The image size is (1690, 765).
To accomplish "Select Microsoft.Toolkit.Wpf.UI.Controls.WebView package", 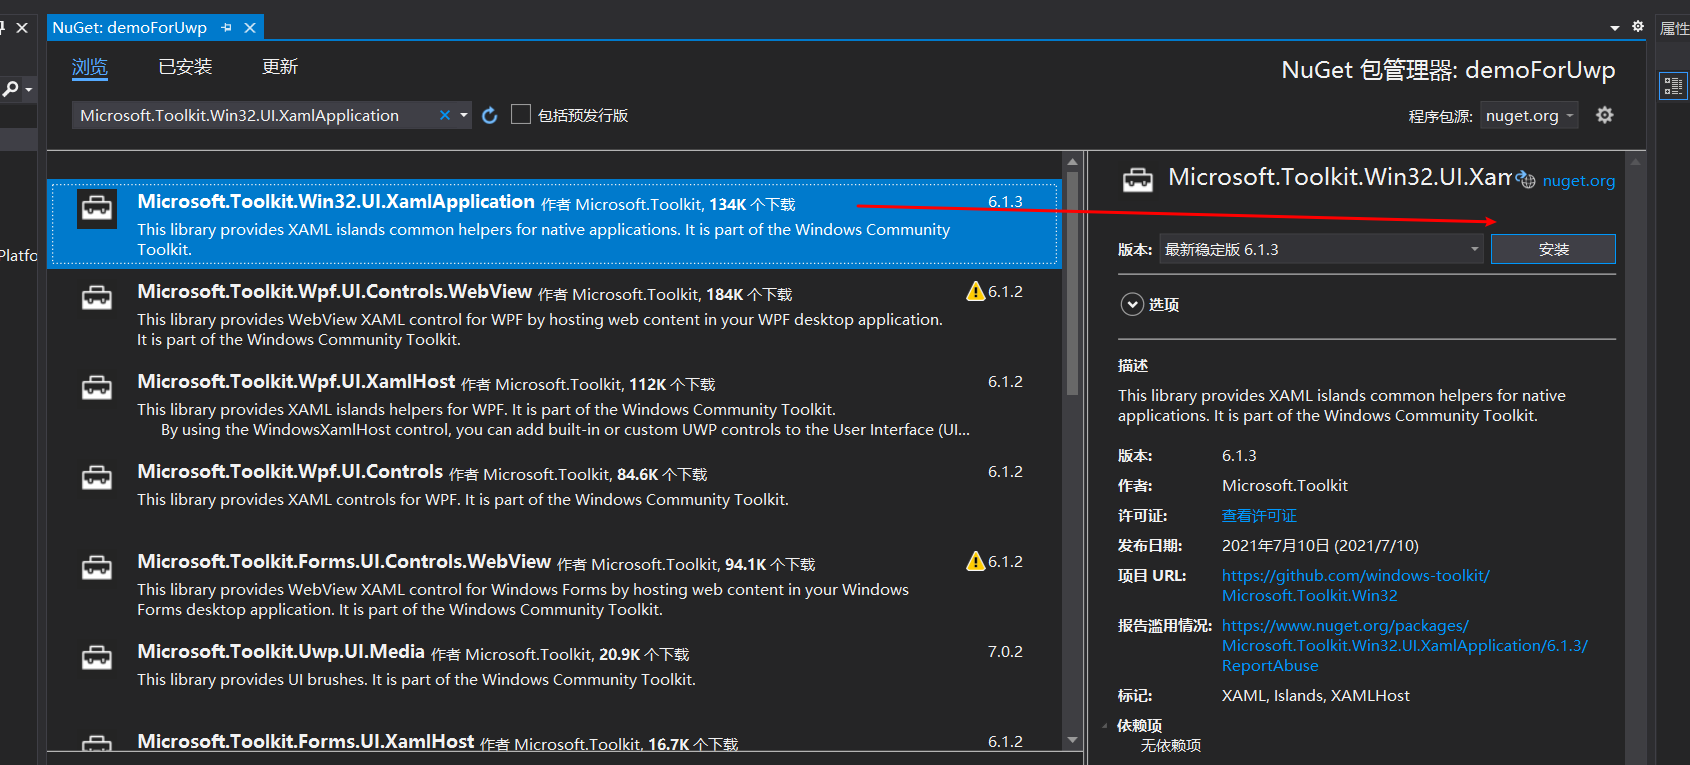I will [x=555, y=314].
